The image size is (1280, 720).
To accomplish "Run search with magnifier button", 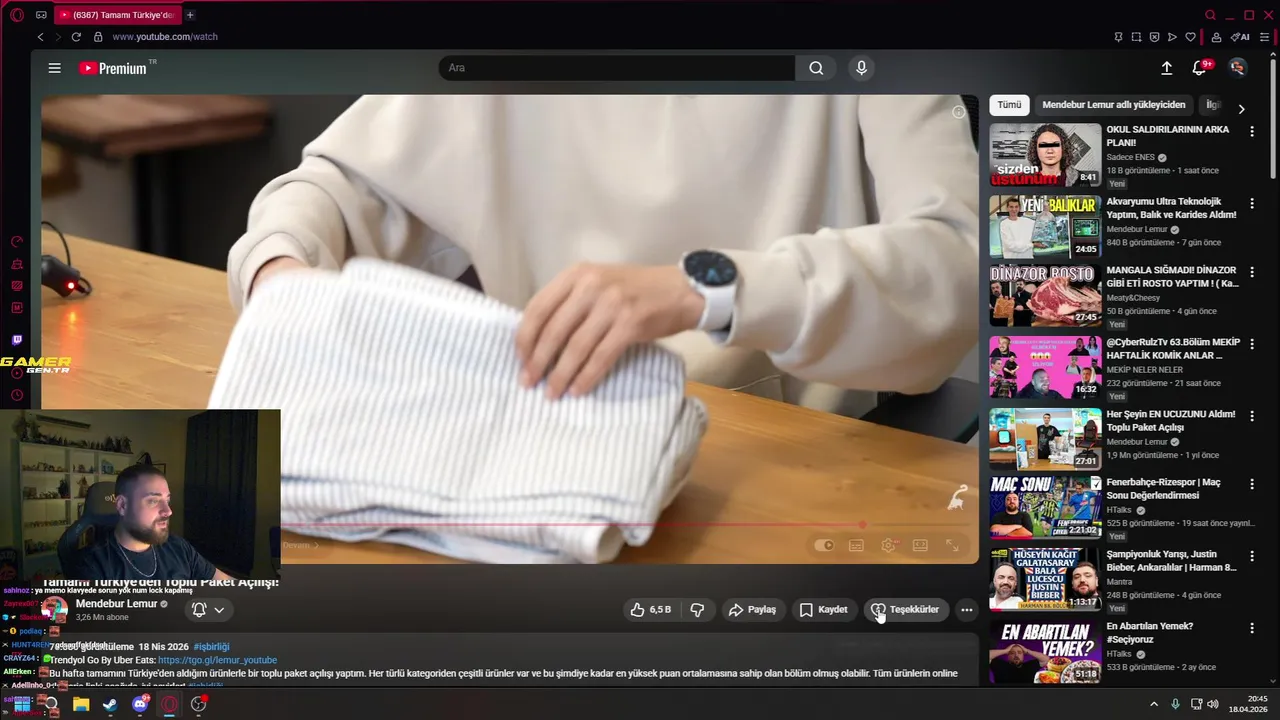I will click(816, 68).
